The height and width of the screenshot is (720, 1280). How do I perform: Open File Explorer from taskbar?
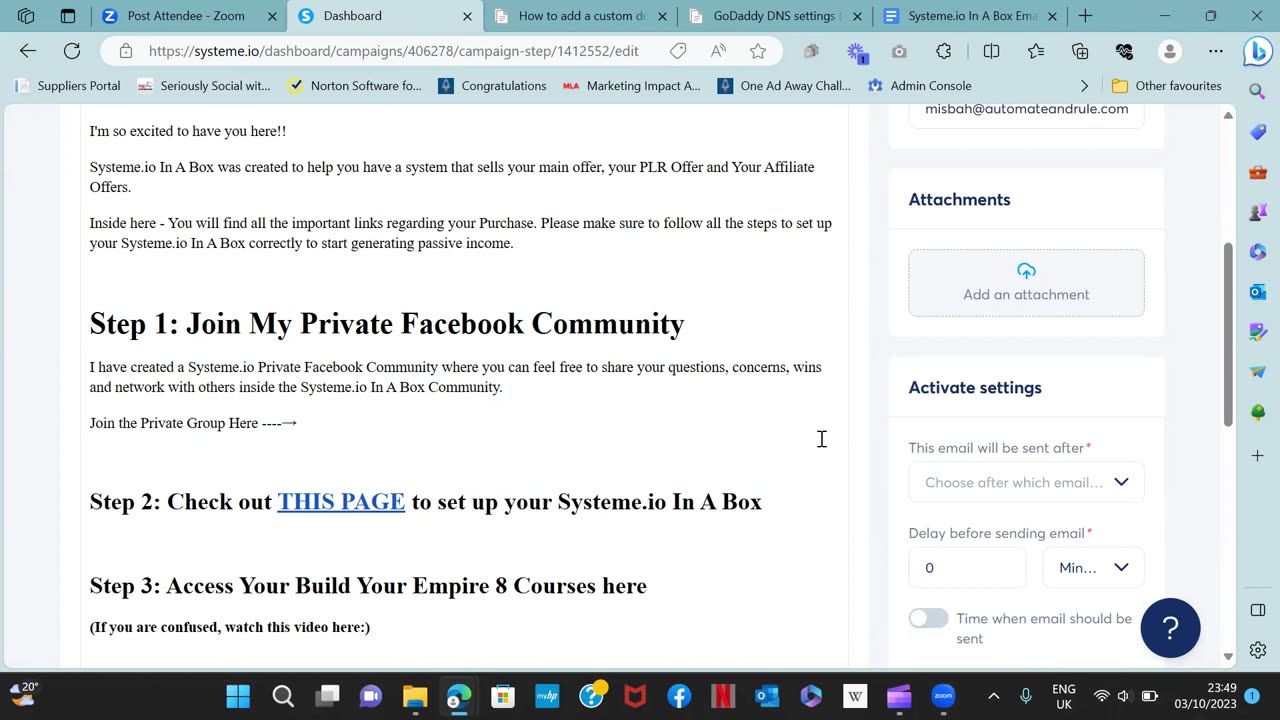(415, 696)
